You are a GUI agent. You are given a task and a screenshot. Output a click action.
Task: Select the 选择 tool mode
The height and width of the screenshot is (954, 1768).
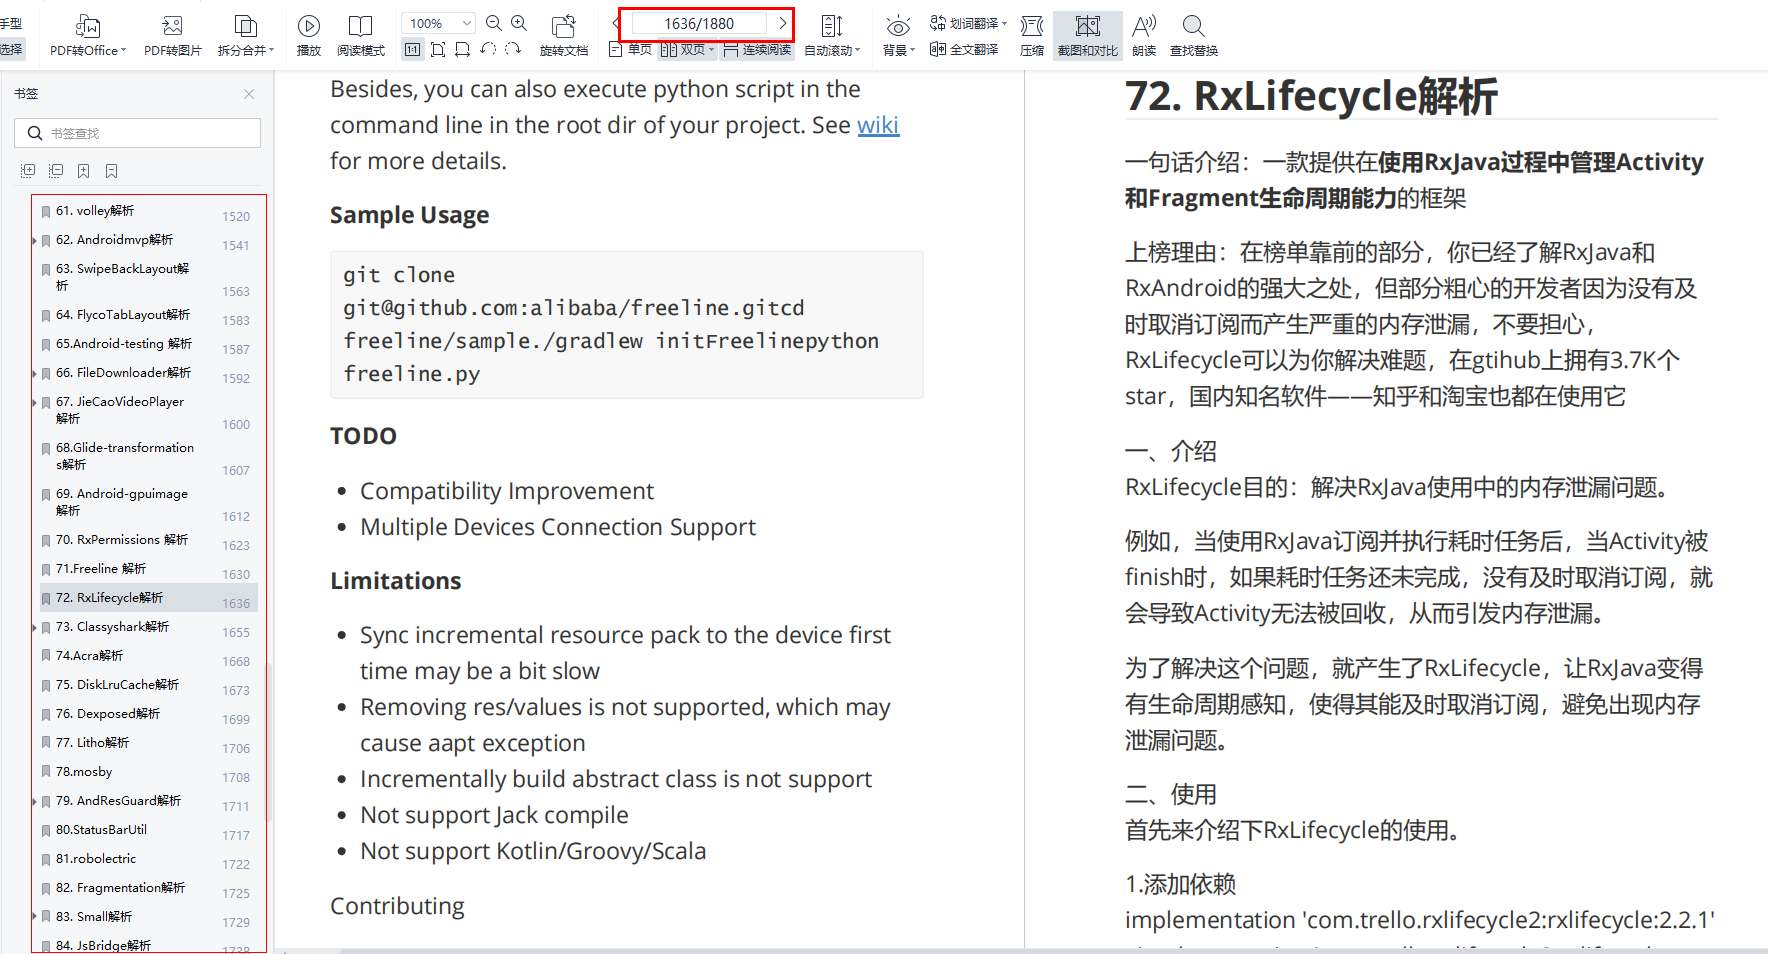pos(11,49)
